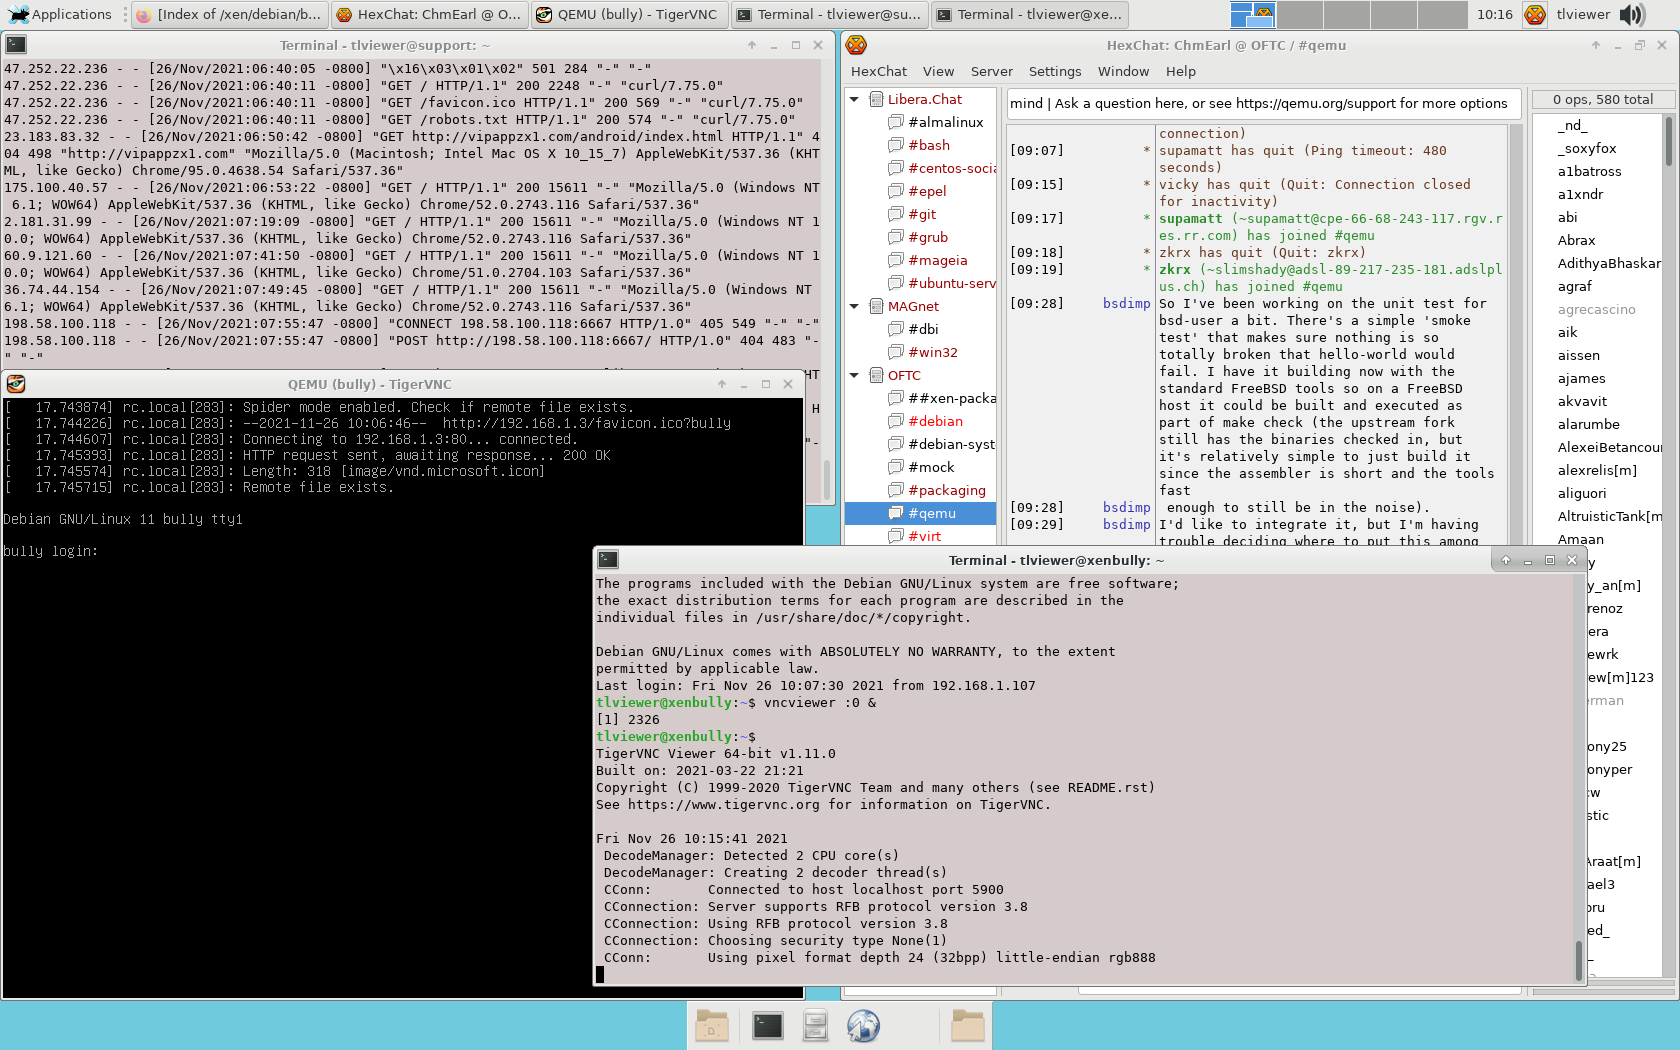Viewport: 1680px width, 1050px height.
Task: Open the #virt channel
Action: pyautogui.click(x=924, y=536)
